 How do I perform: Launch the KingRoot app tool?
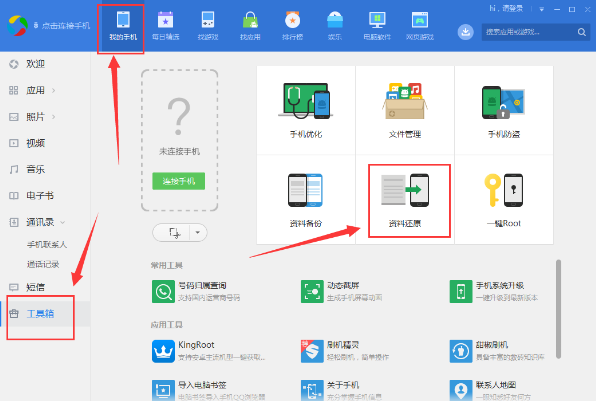click(x=208, y=351)
